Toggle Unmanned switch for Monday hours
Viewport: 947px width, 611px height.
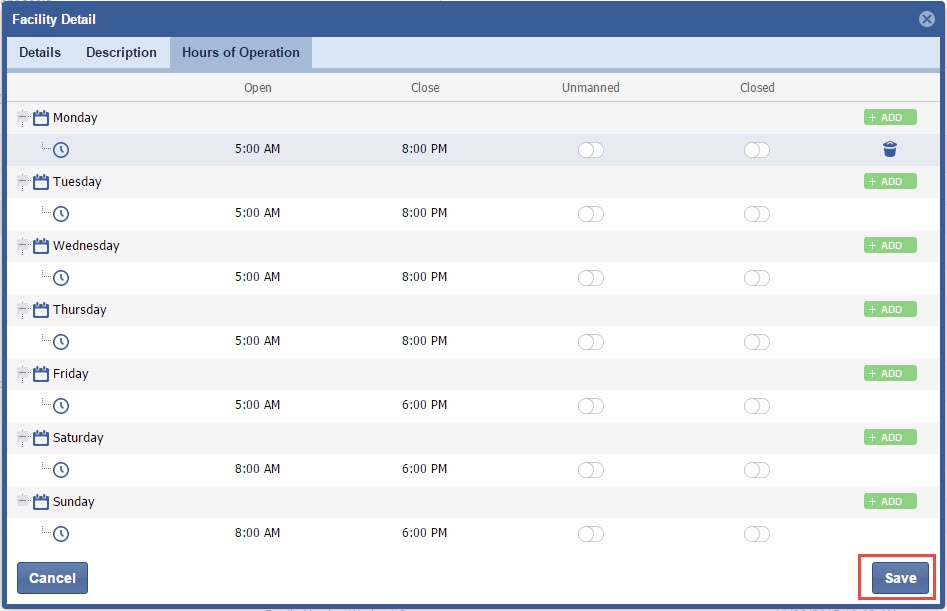click(x=591, y=150)
